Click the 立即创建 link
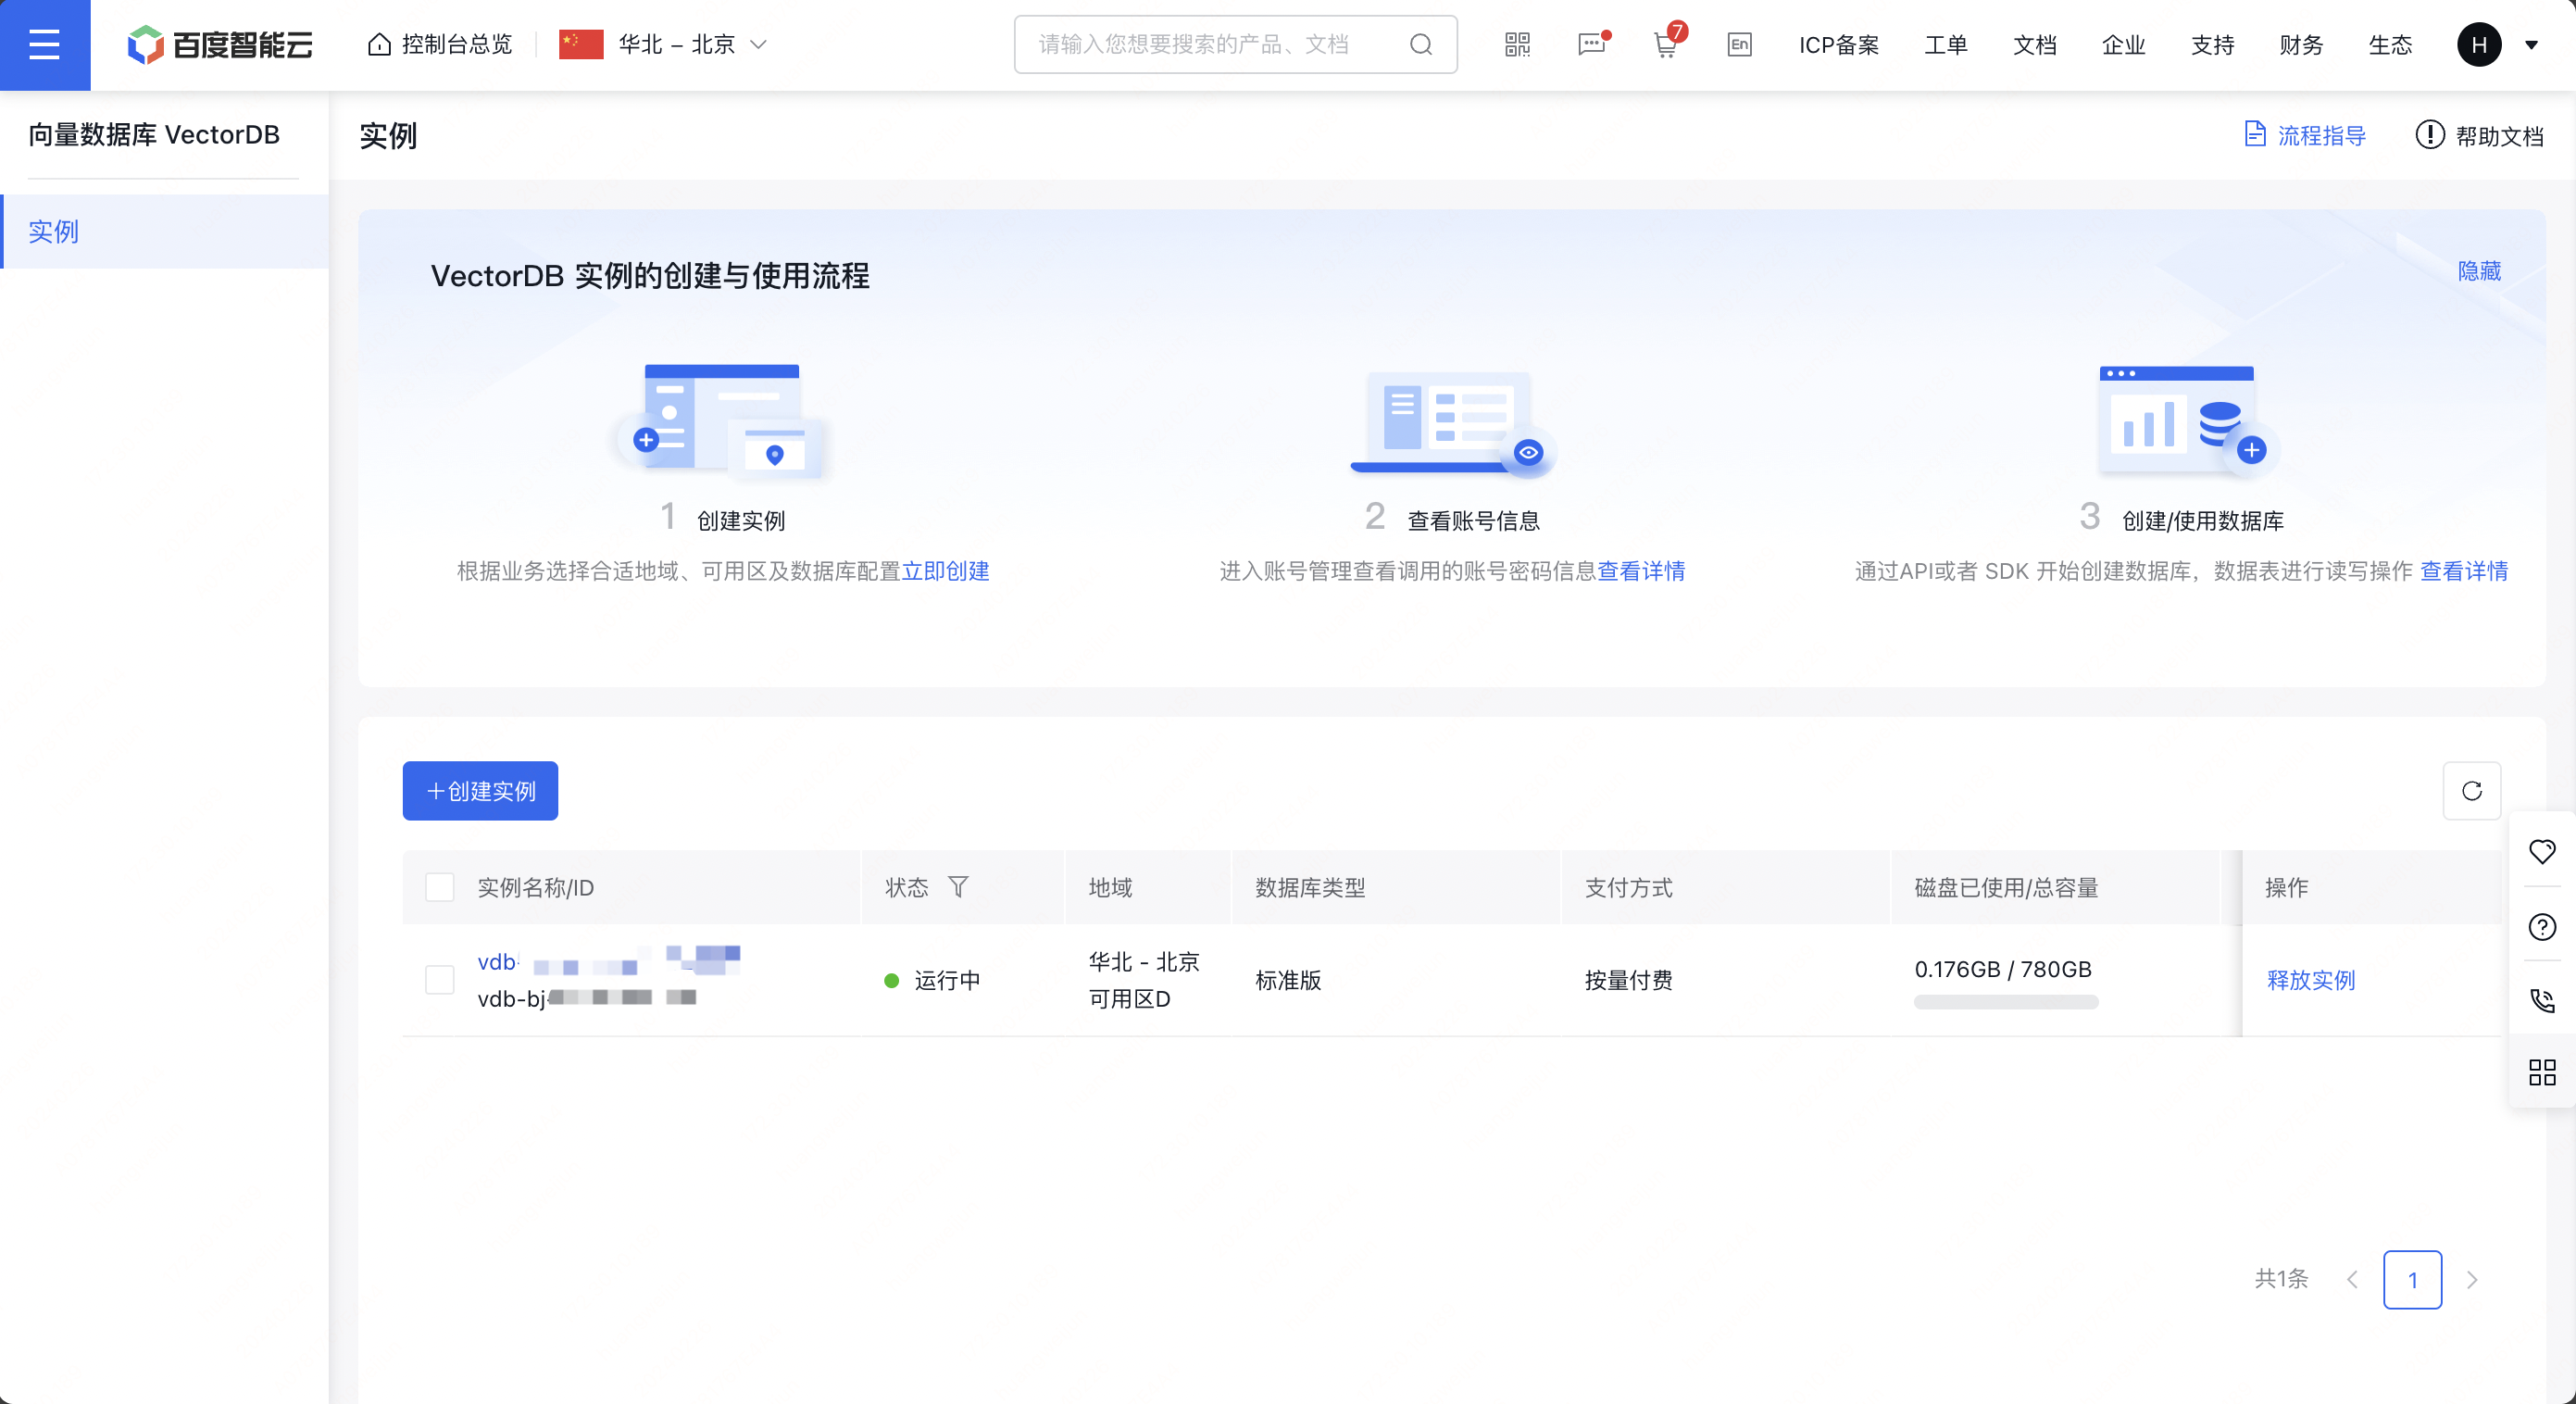The image size is (2576, 1404). pyautogui.click(x=945, y=571)
